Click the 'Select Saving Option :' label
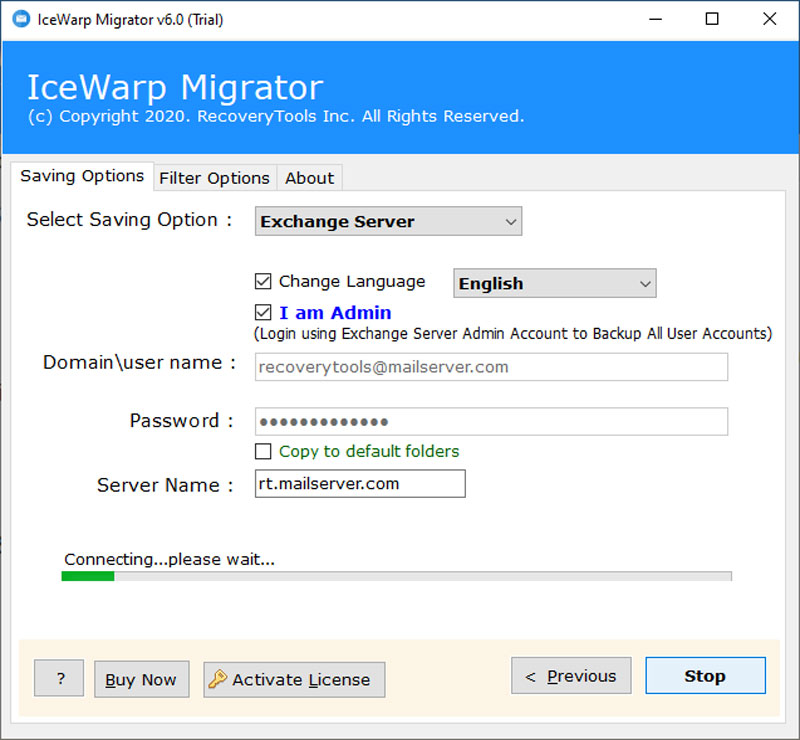Image resolution: width=800 pixels, height=740 pixels. (x=130, y=219)
